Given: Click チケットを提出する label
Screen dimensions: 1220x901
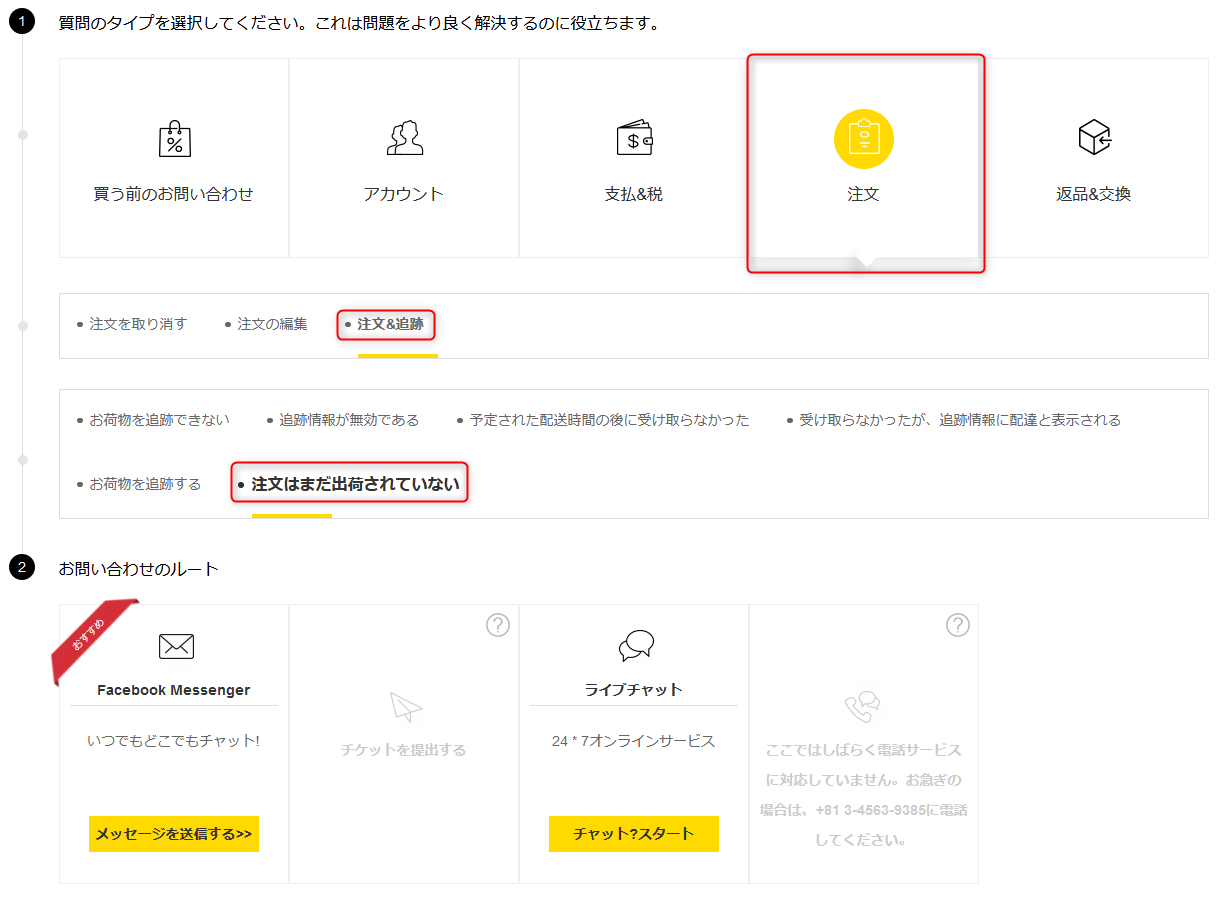Looking at the screenshot, I should pos(404,750).
